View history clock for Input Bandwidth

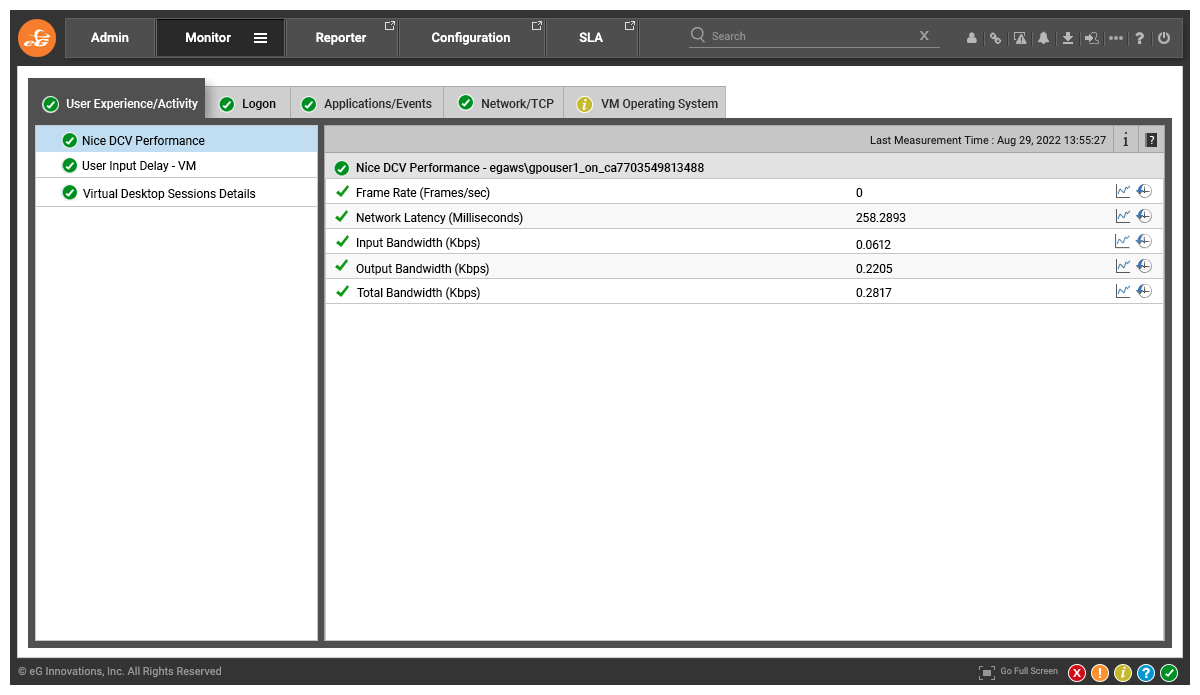(x=1144, y=241)
